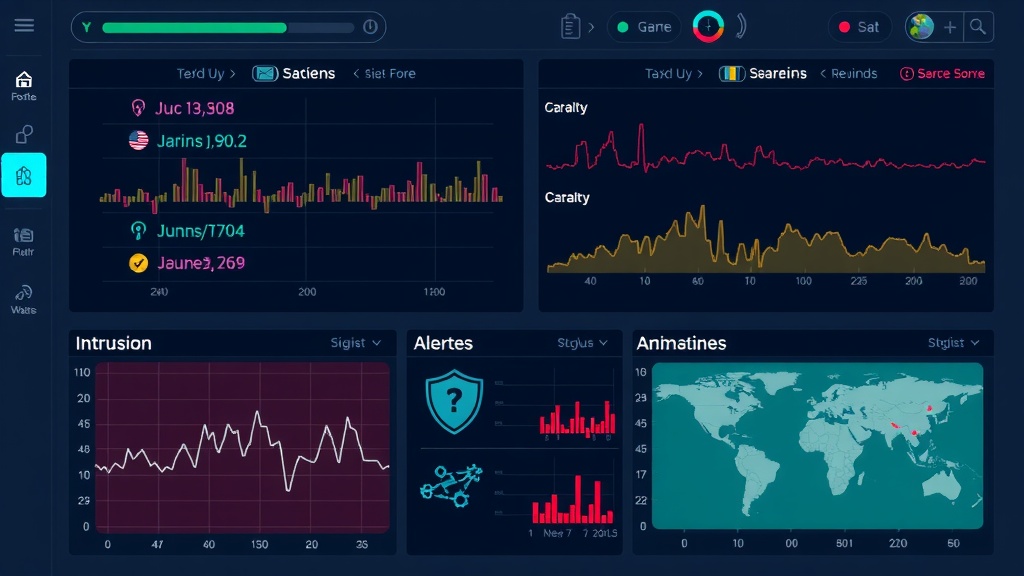Click the colorful circular ring icon
This screenshot has height=576, width=1024.
tap(708, 26)
